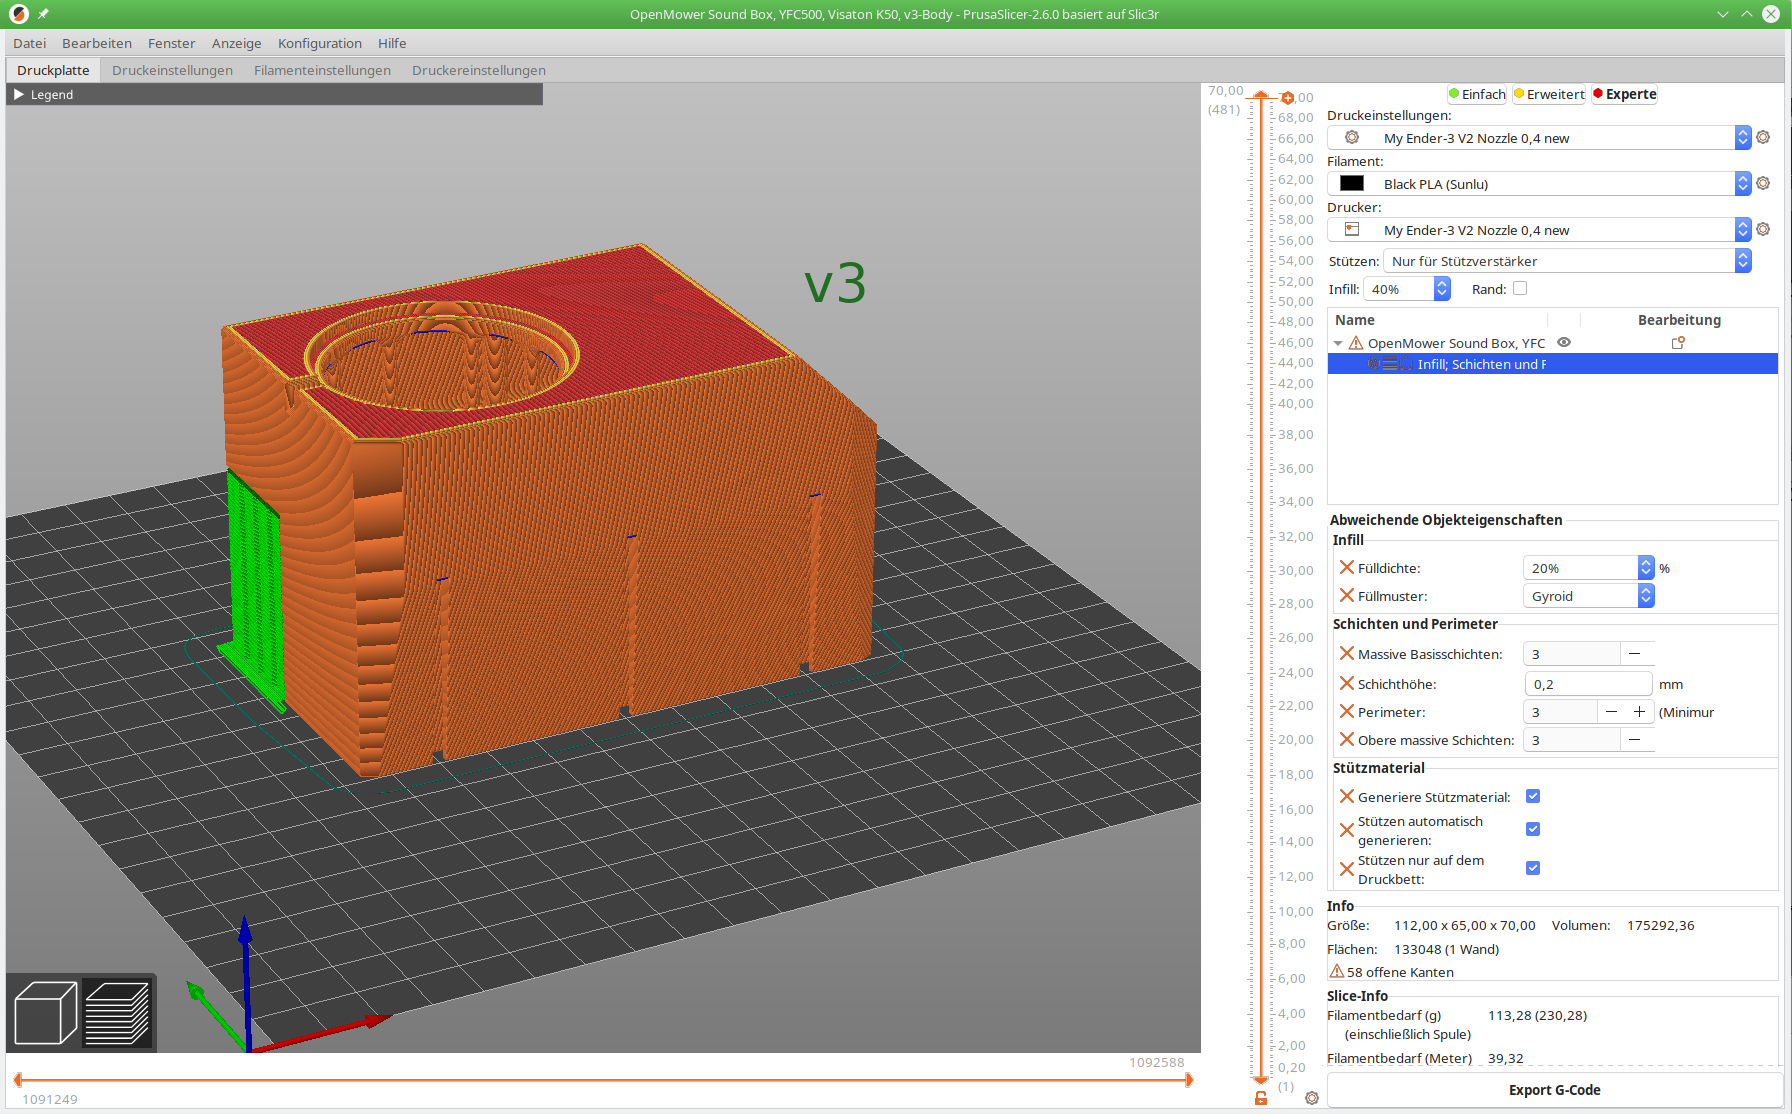Decrease Obere massive Schichten with minus button
The height and width of the screenshot is (1114, 1792).
pyautogui.click(x=1635, y=739)
